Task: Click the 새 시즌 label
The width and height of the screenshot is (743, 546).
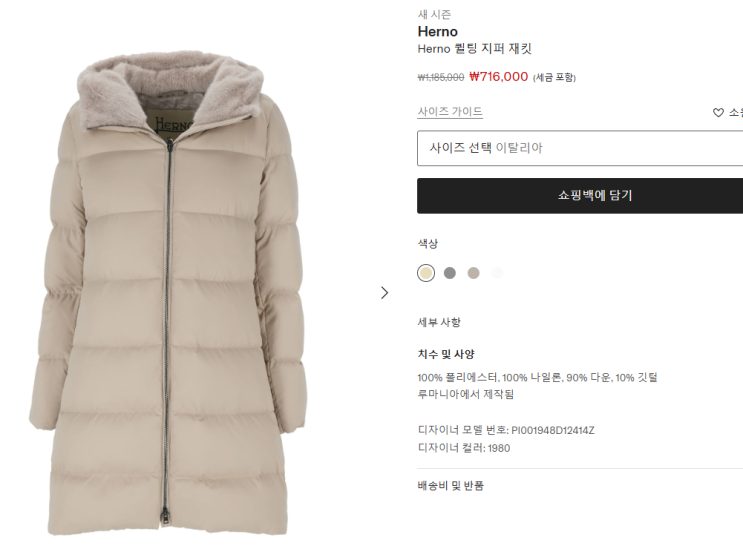Action: pos(434,15)
